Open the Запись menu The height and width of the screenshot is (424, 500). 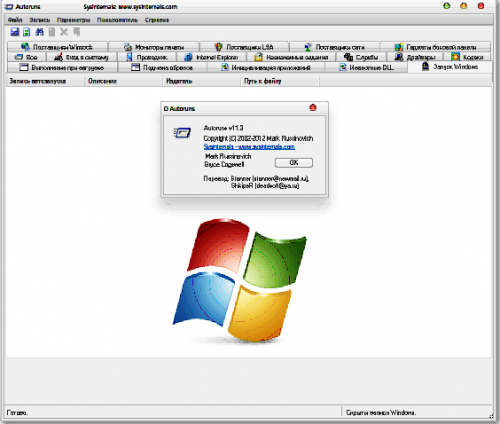[40, 20]
